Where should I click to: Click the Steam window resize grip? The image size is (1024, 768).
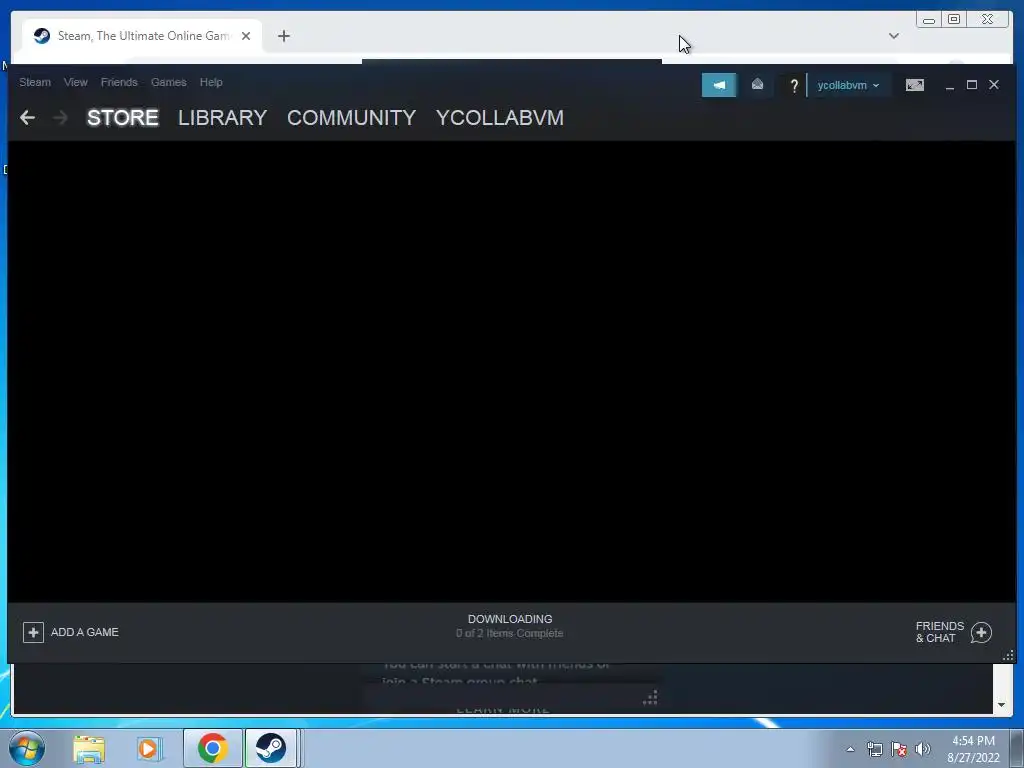1008,656
